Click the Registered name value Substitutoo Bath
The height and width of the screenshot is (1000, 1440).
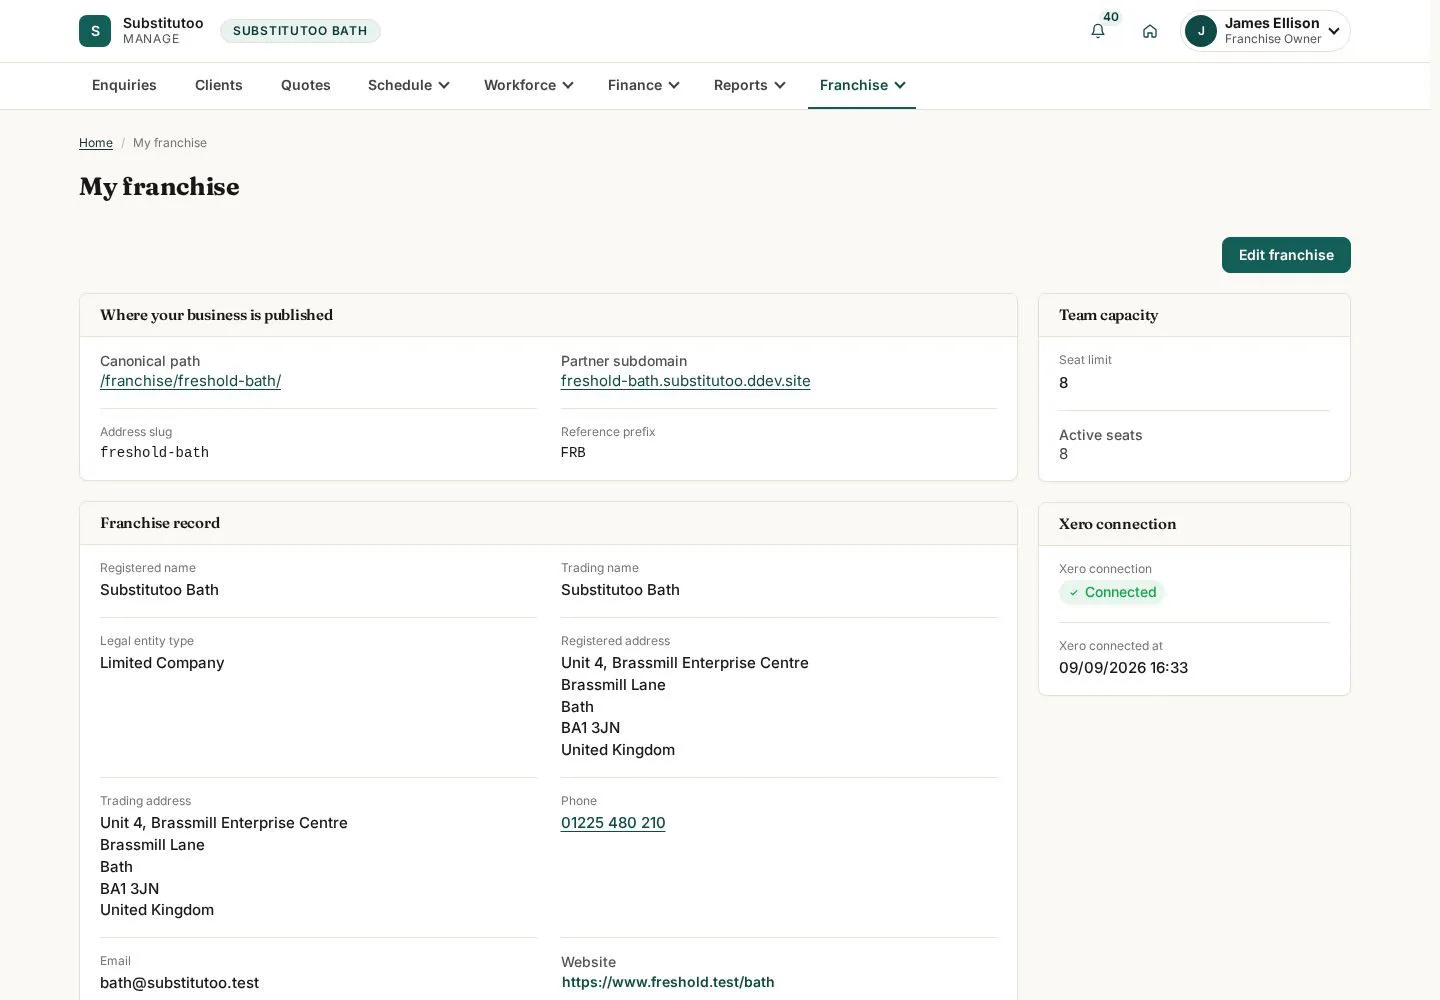[x=160, y=590]
